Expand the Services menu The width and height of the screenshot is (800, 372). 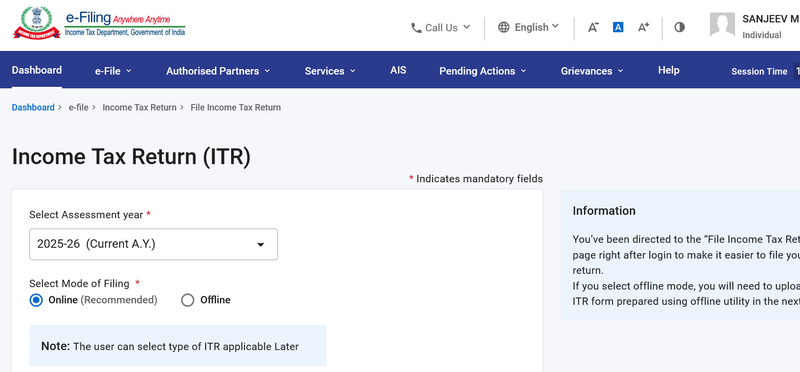330,71
